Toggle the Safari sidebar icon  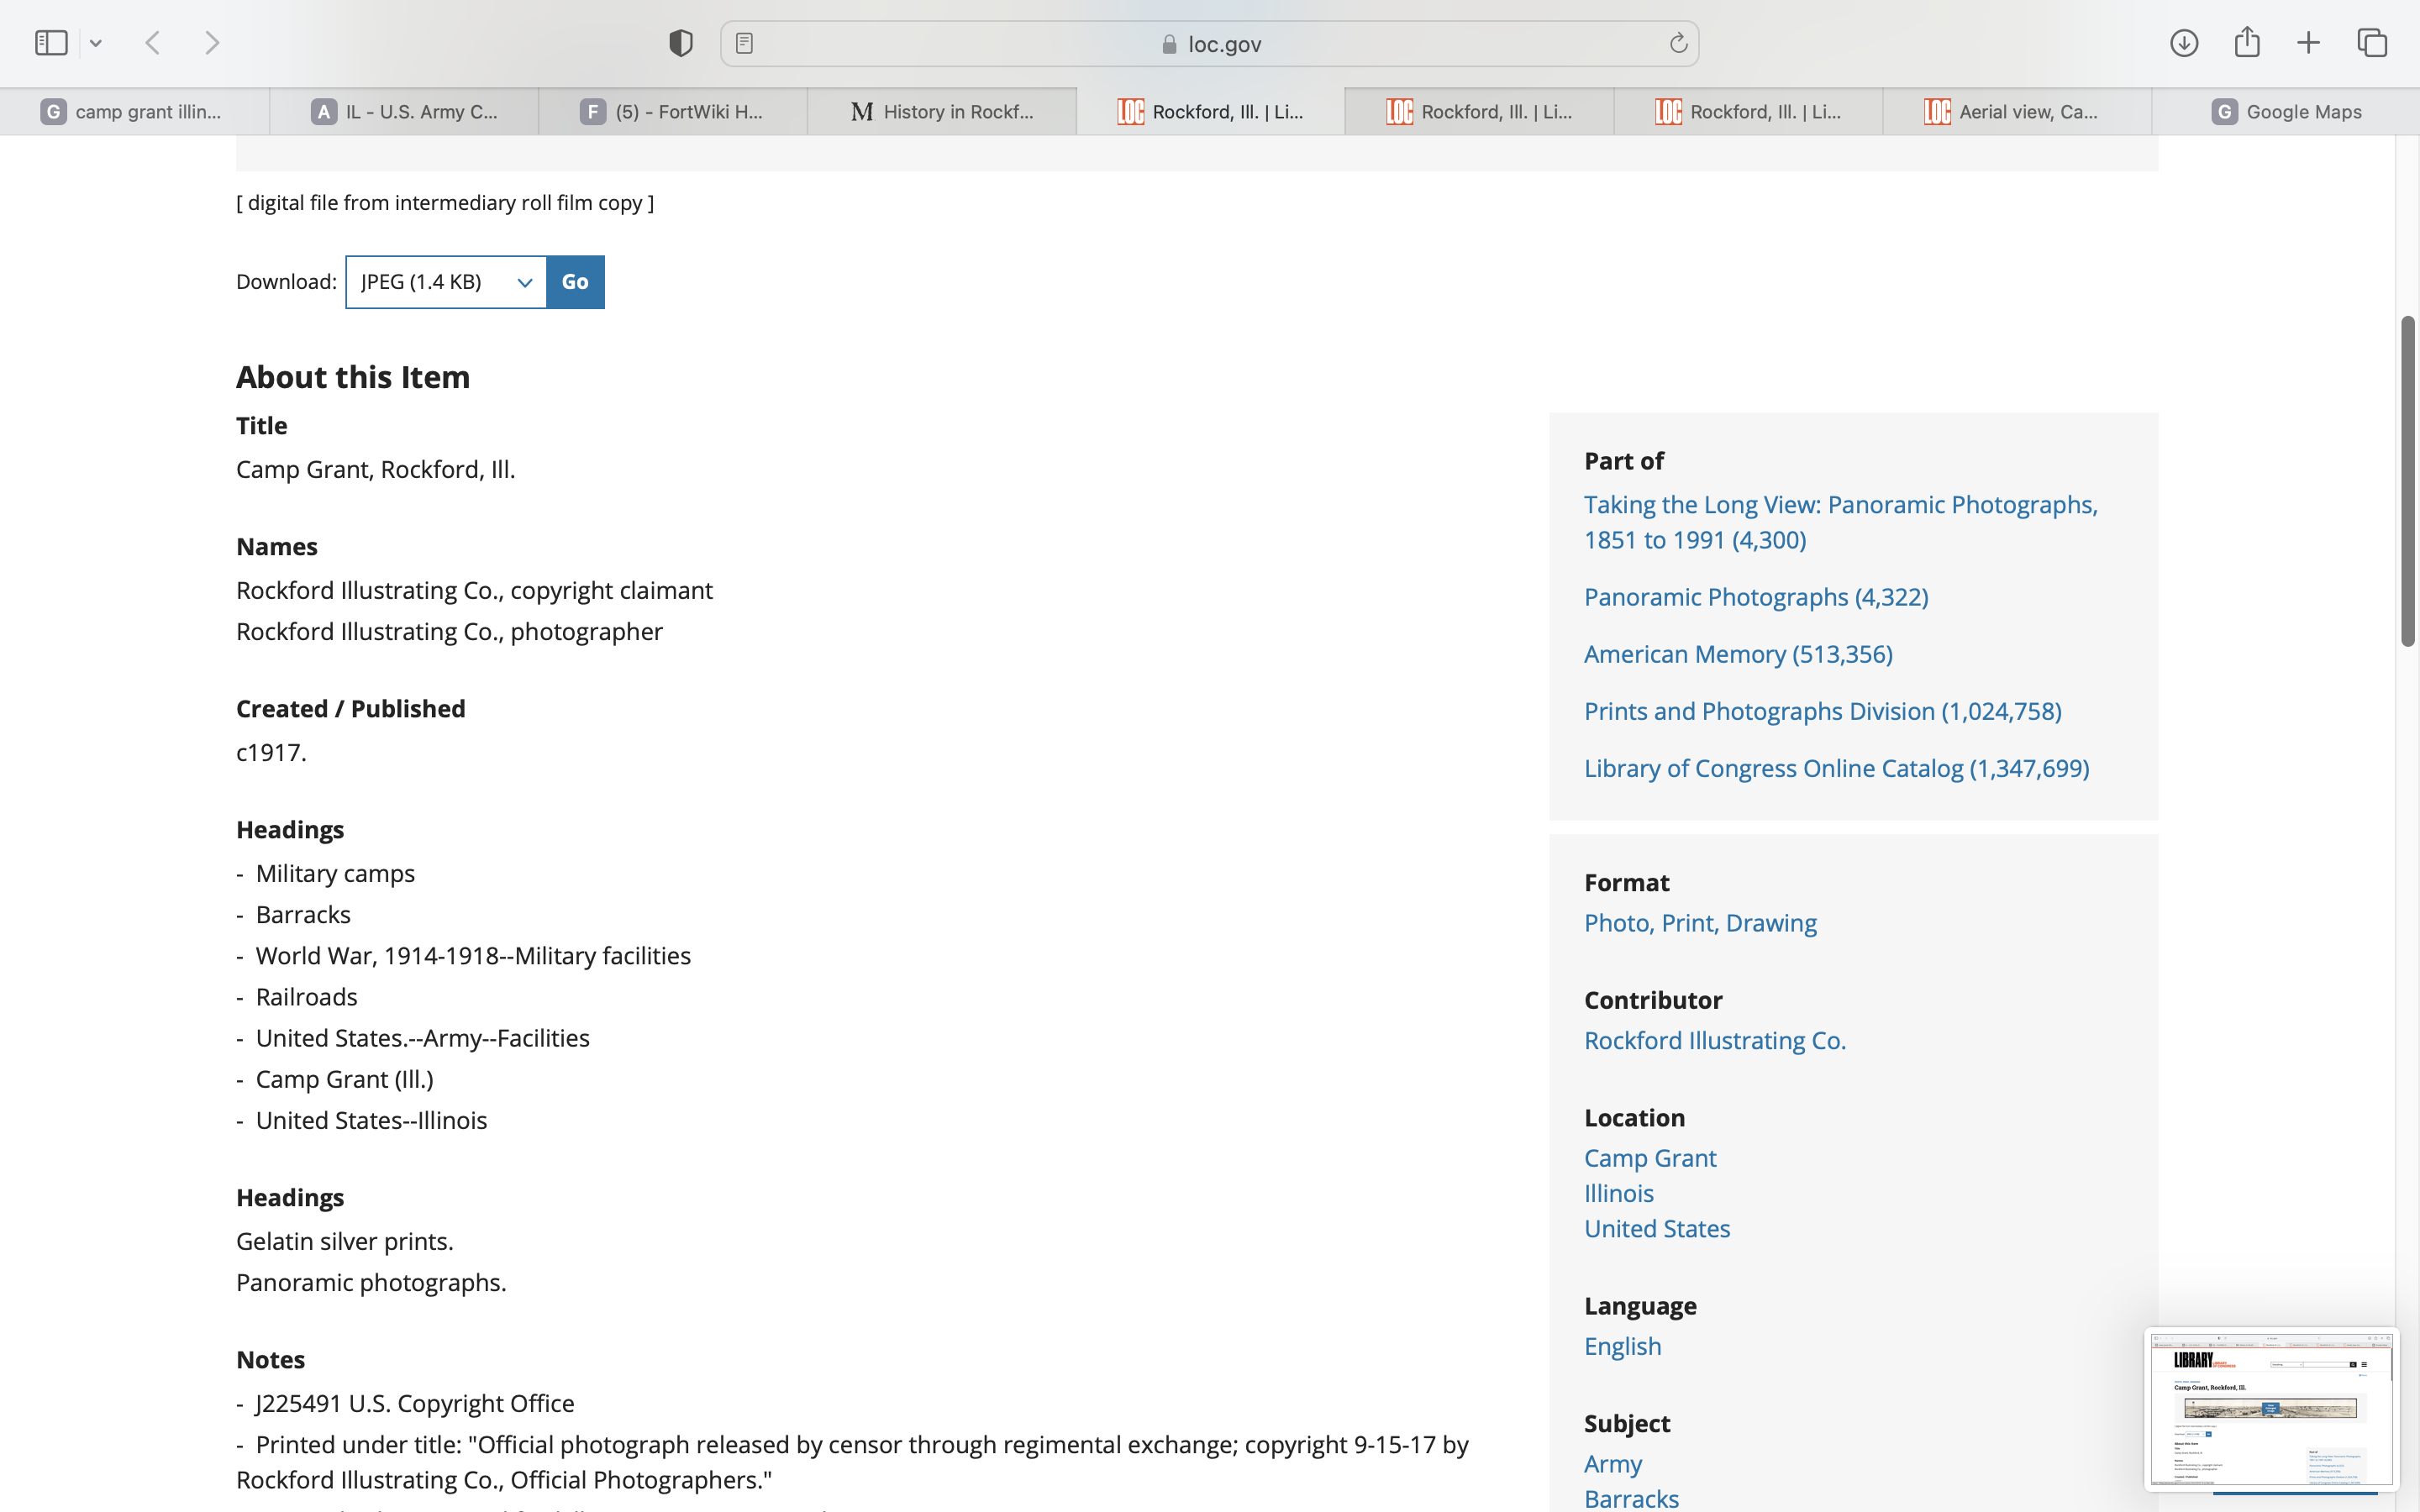[50, 43]
